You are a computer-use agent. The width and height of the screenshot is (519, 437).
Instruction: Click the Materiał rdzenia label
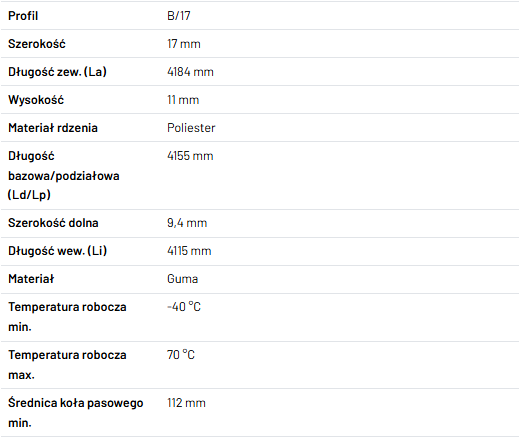[53, 128]
